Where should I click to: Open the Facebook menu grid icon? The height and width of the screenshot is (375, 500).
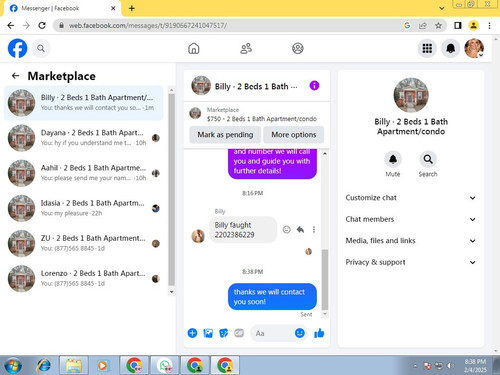(427, 48)
